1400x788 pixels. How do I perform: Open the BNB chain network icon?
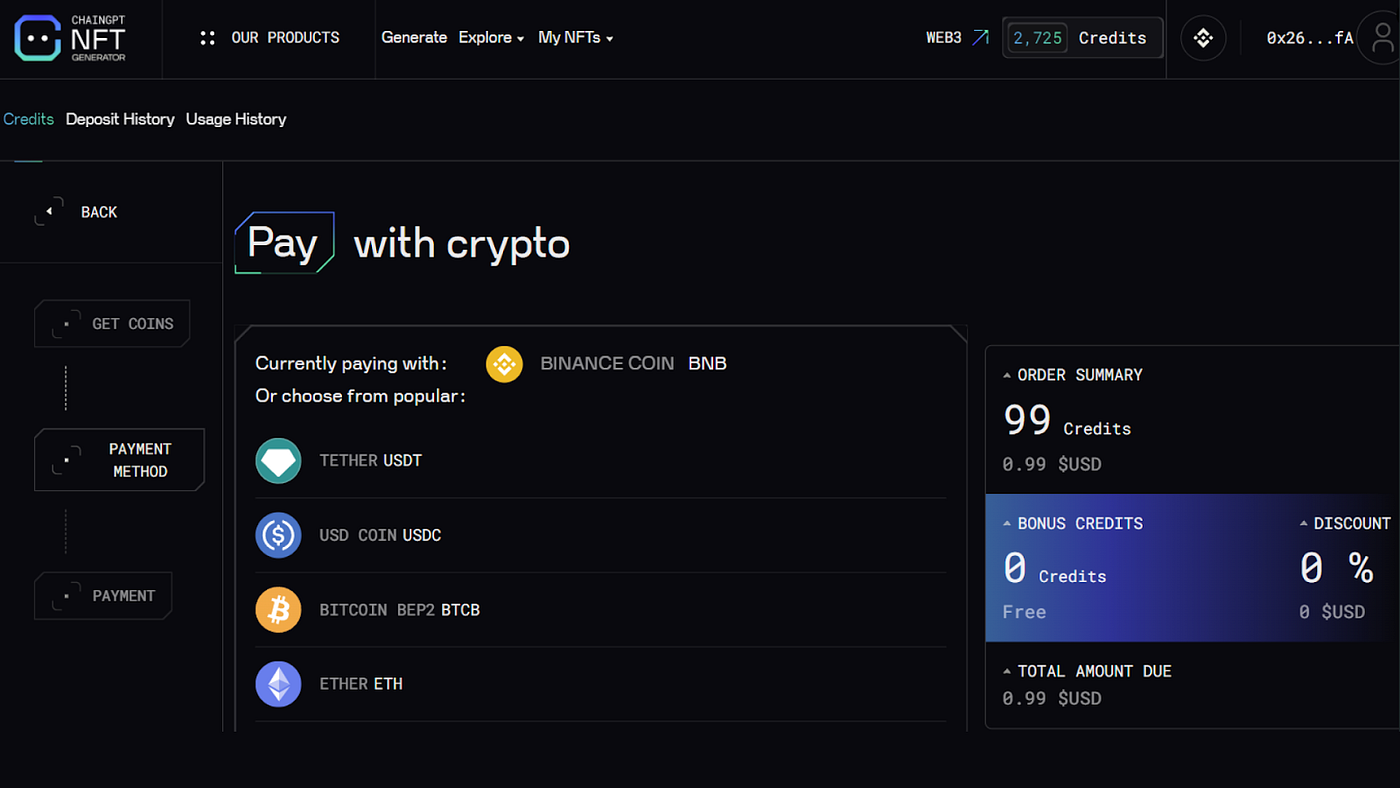[x=1203, y=38]
